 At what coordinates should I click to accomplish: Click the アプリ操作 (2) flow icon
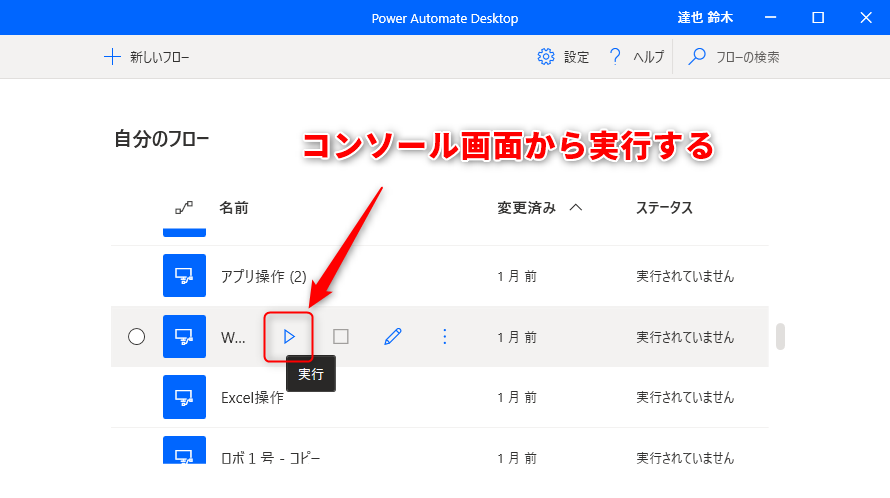pyautogui.click(x=184, y=275)
